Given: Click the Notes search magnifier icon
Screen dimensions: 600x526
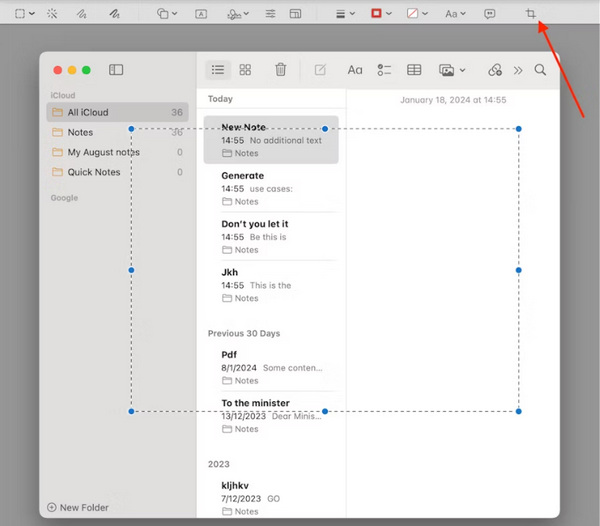Looking at the screenshot, I should coord(540,70).
